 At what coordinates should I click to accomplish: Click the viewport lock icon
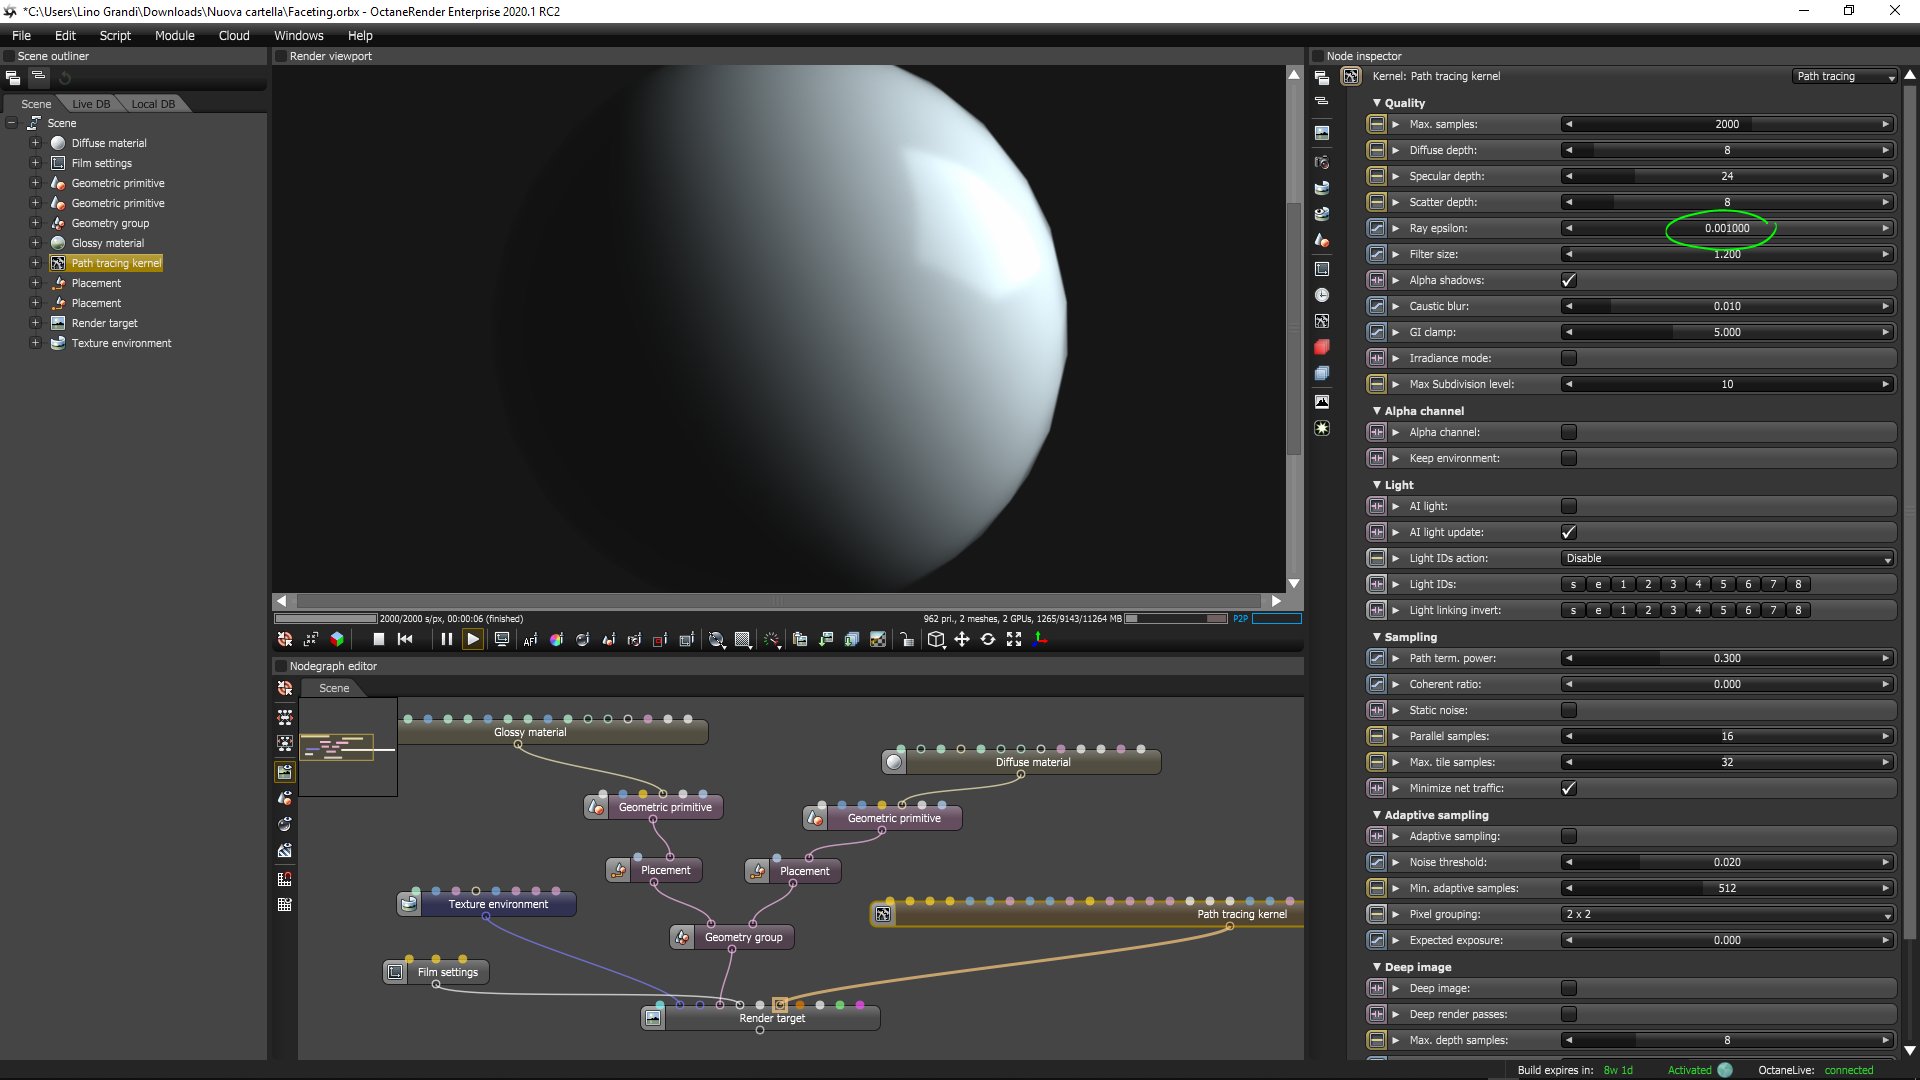pos(906,640)
